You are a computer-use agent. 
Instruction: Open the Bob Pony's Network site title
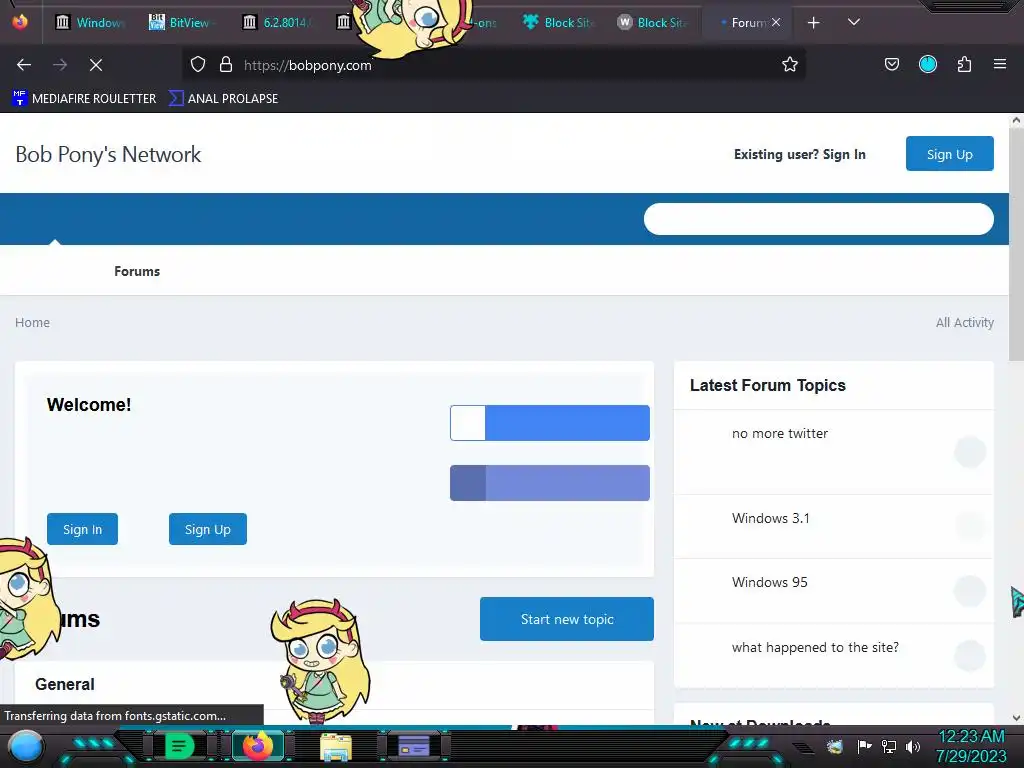coord(108,154)
